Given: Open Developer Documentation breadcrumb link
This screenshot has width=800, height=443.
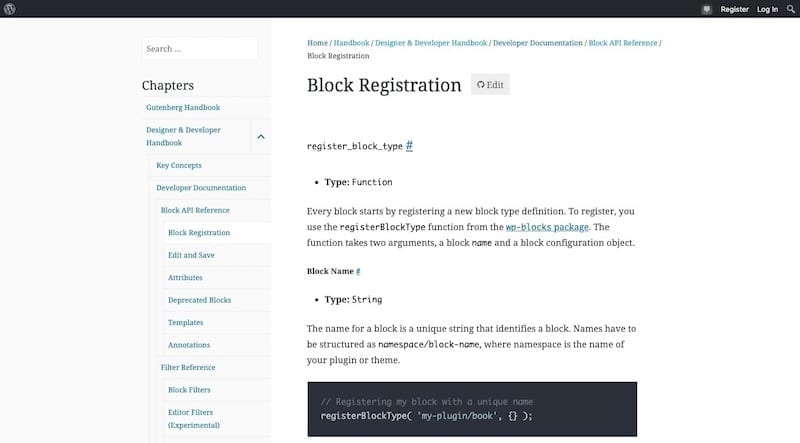Looking at the screenshot, I should (x=538, y=43).
